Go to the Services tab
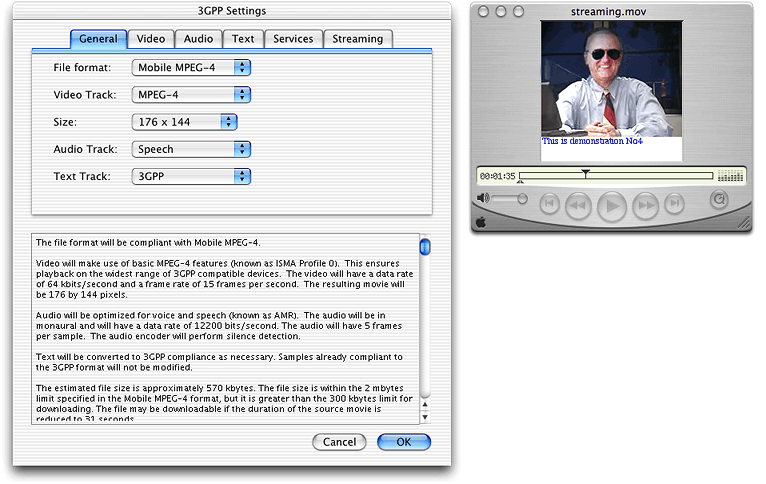Image resolution: width=766 pixels, height=484 pixels. coord(293,39)
